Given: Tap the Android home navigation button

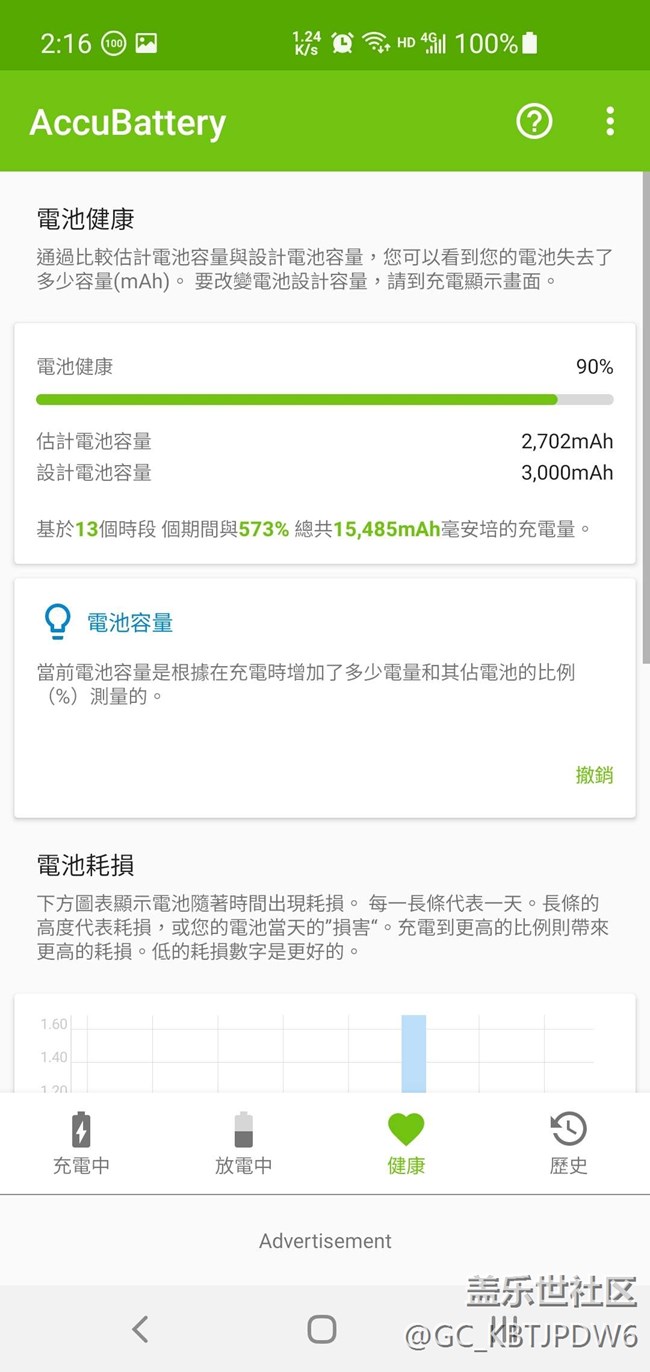Looking at the screenshot, I should (322, 1328).
